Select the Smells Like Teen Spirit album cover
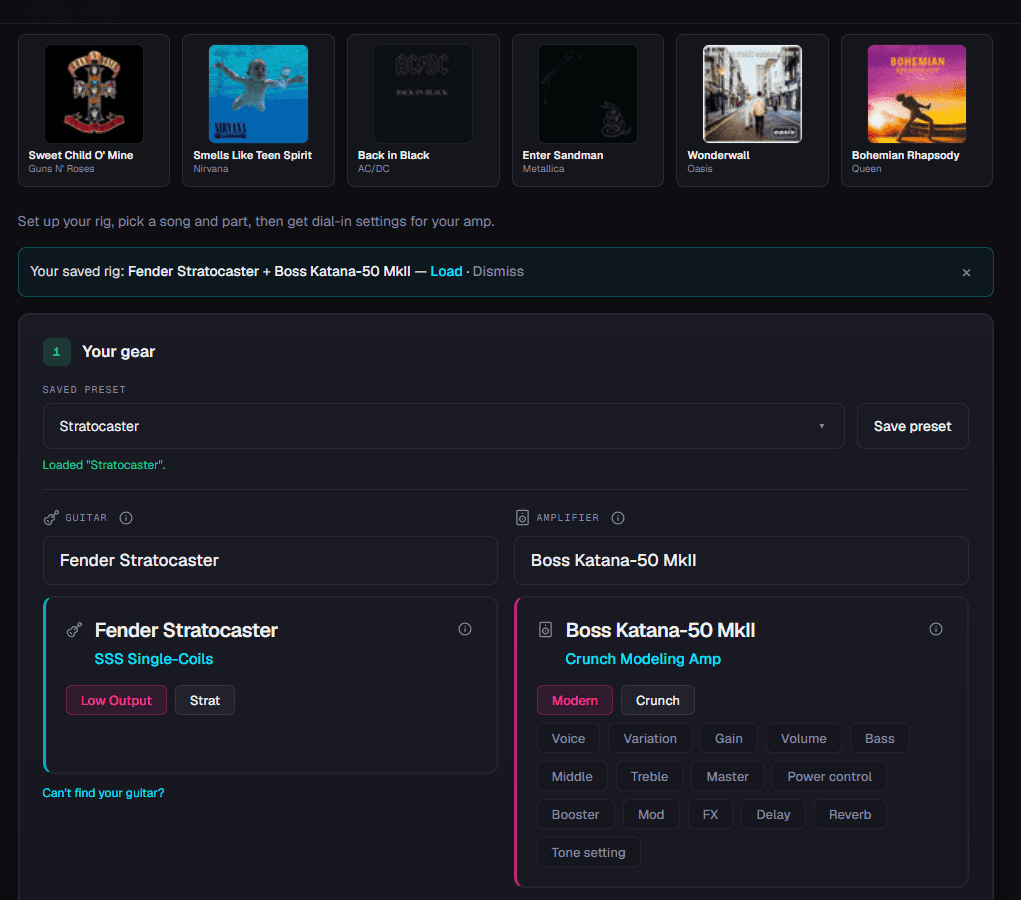 coord(258,94)
